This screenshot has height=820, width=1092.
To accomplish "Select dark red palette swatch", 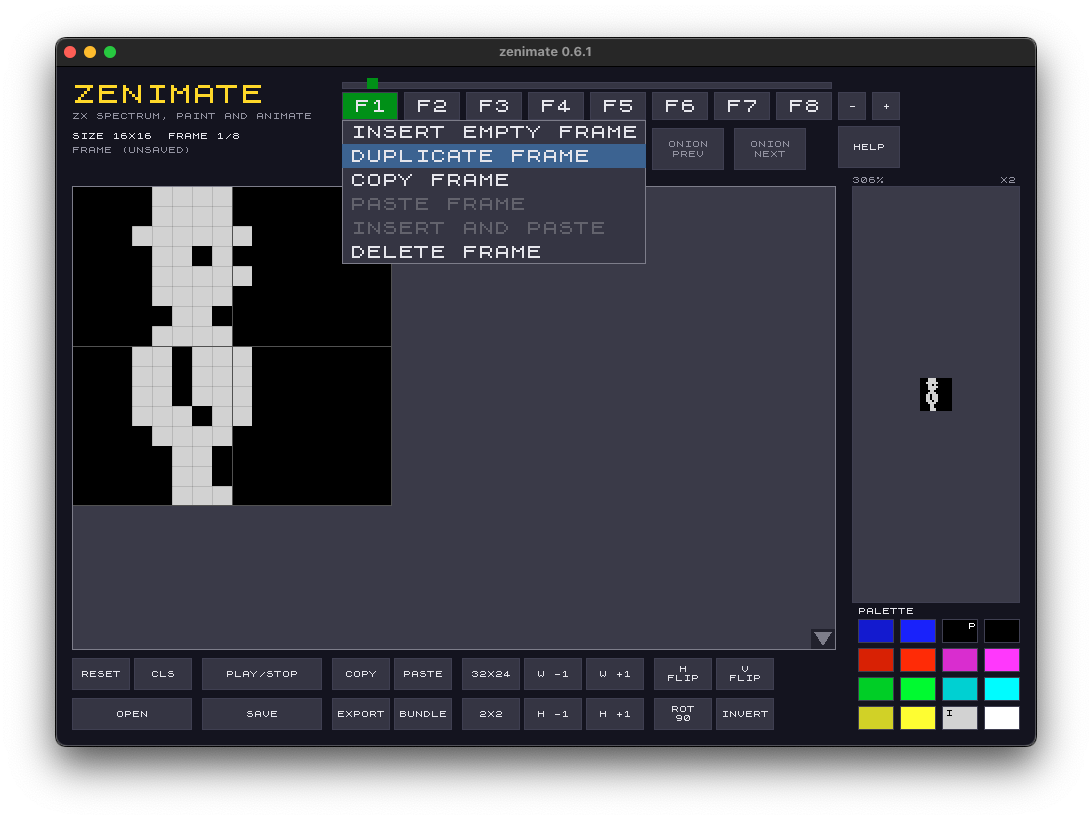I will point(875,660).
